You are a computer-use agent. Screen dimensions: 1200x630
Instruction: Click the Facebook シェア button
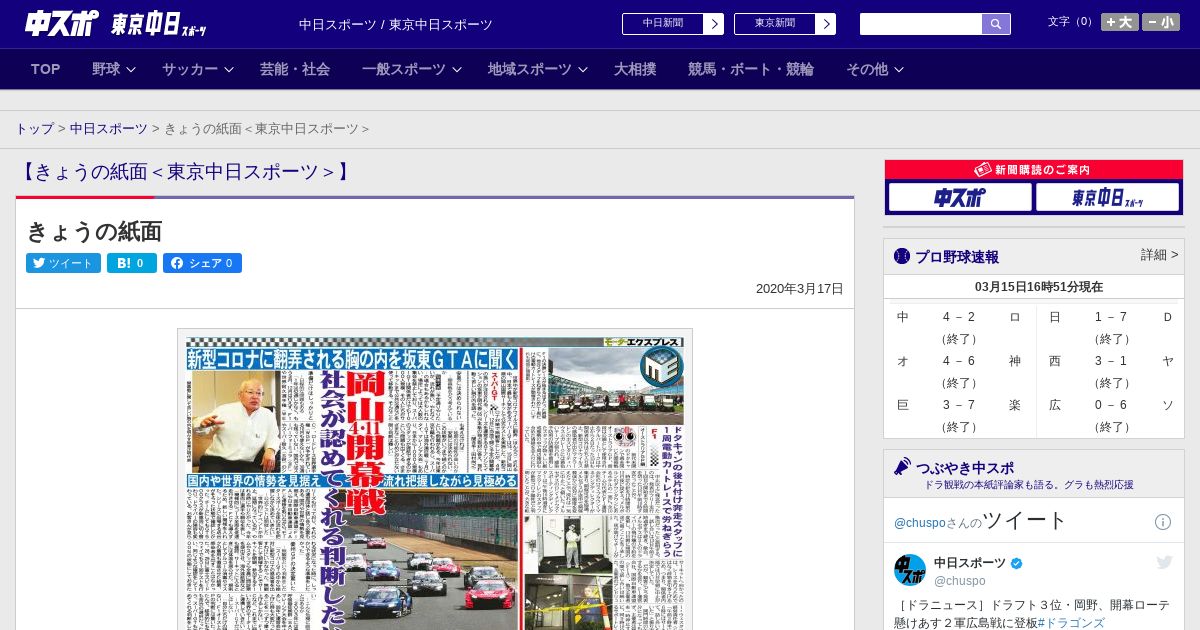(x=202, y=263)
